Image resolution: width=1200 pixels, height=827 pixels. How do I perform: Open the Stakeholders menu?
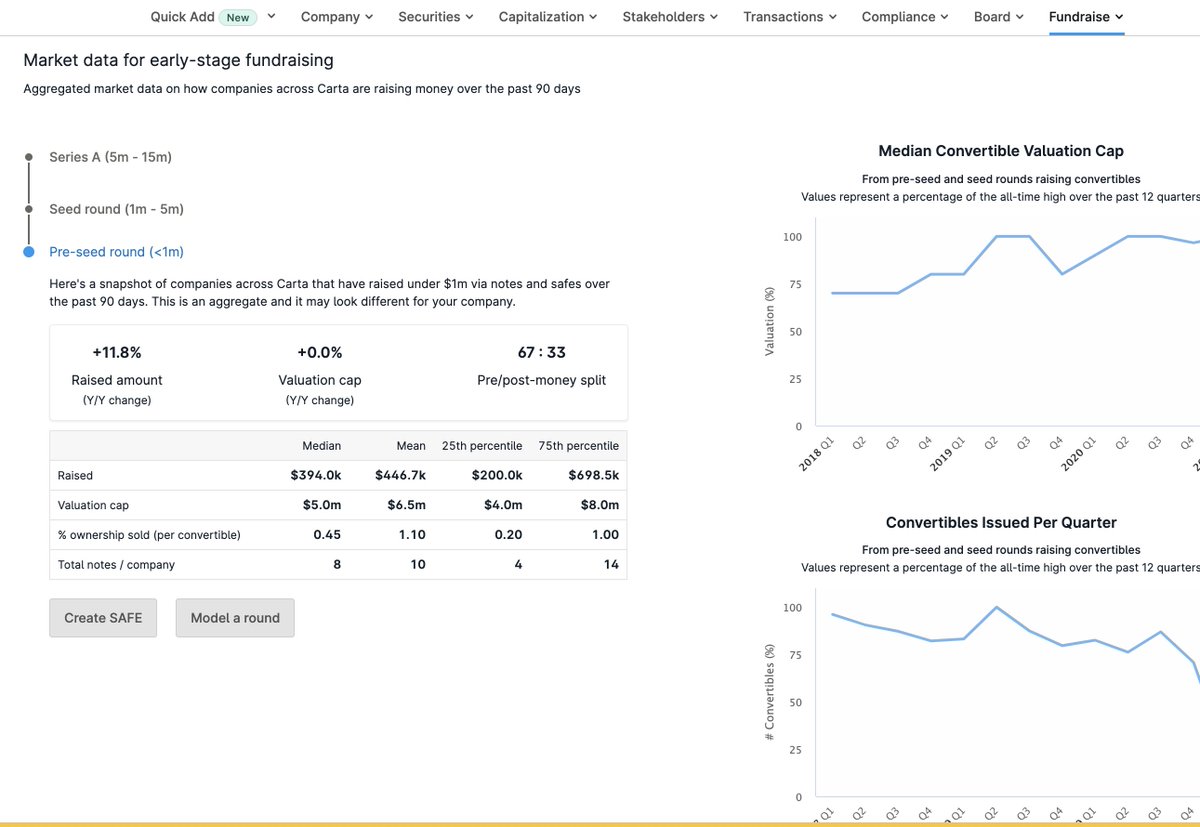(x=670, y=17)
